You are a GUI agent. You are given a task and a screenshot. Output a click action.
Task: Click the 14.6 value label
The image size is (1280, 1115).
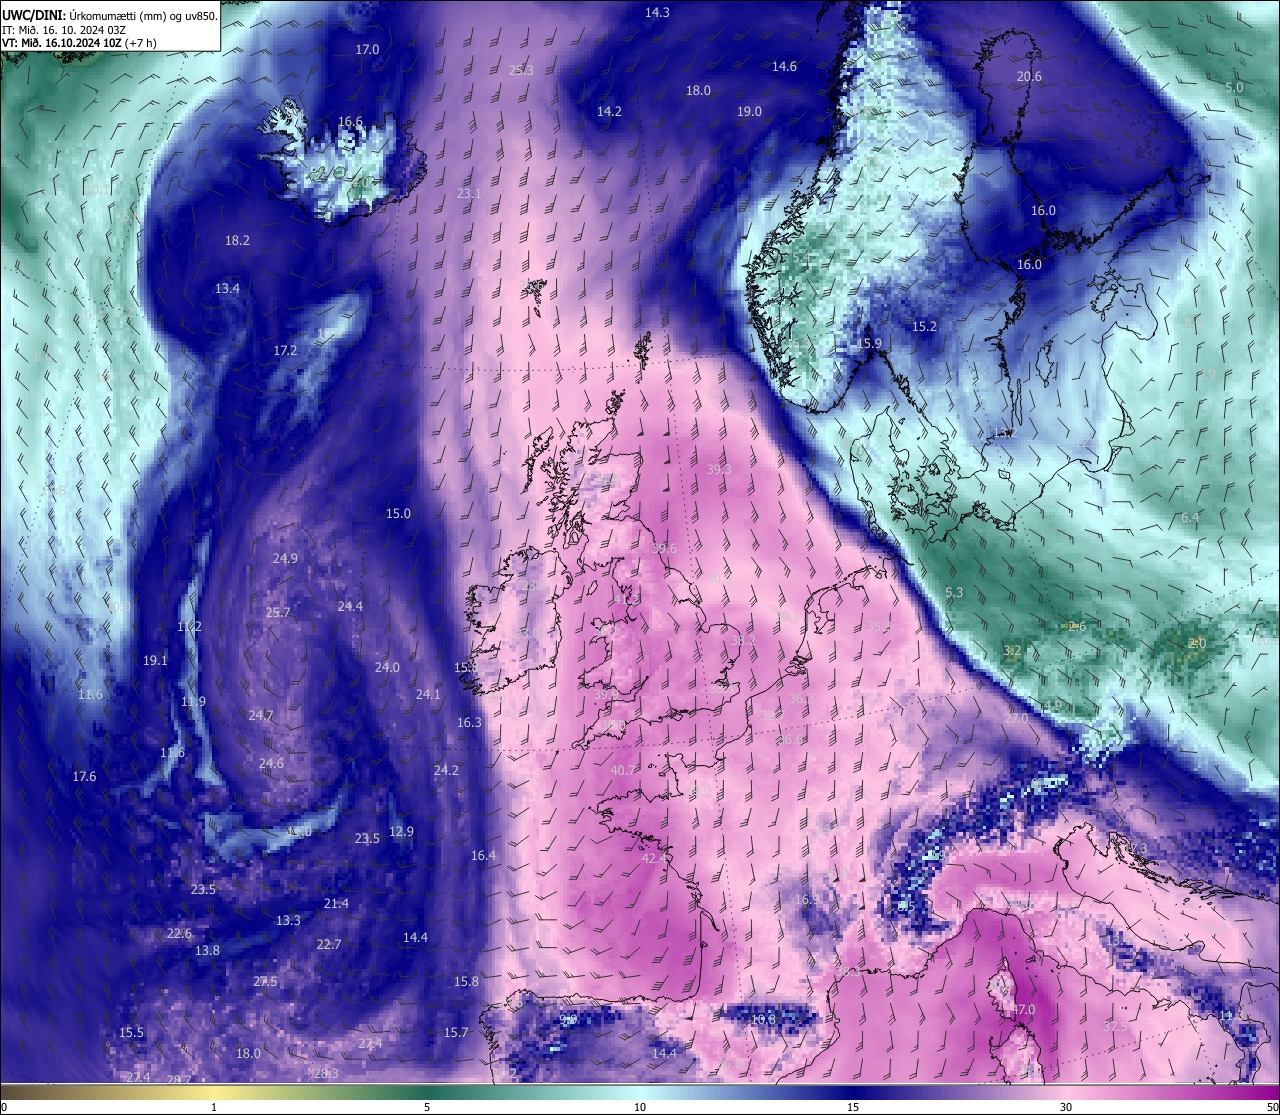click(784, 66)
